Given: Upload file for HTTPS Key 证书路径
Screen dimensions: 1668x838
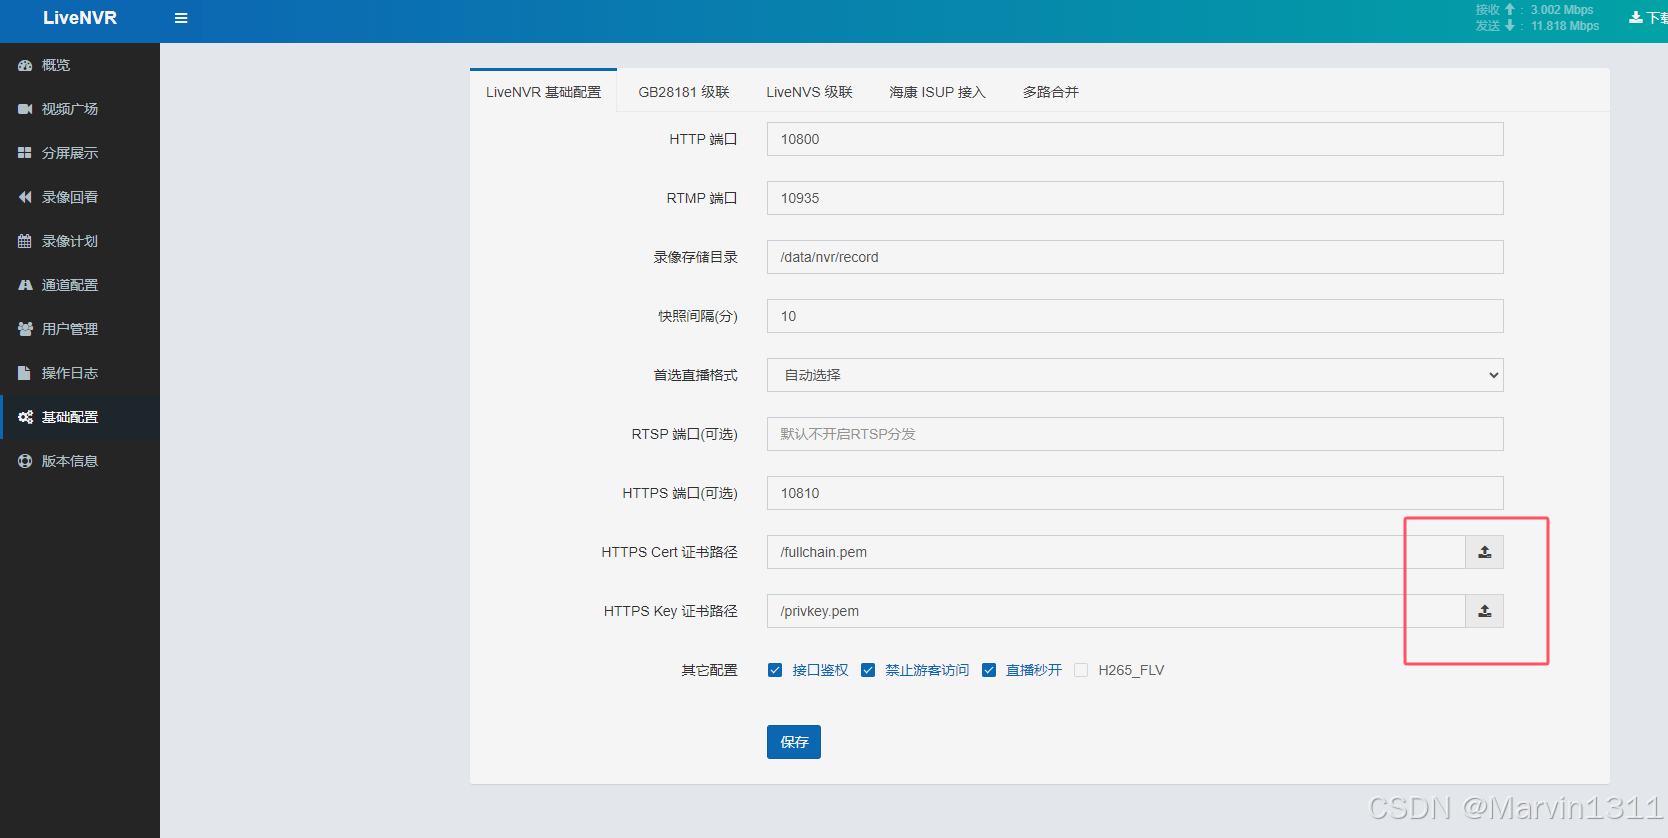Looking at the screenshot, I should pos(1485,611).
